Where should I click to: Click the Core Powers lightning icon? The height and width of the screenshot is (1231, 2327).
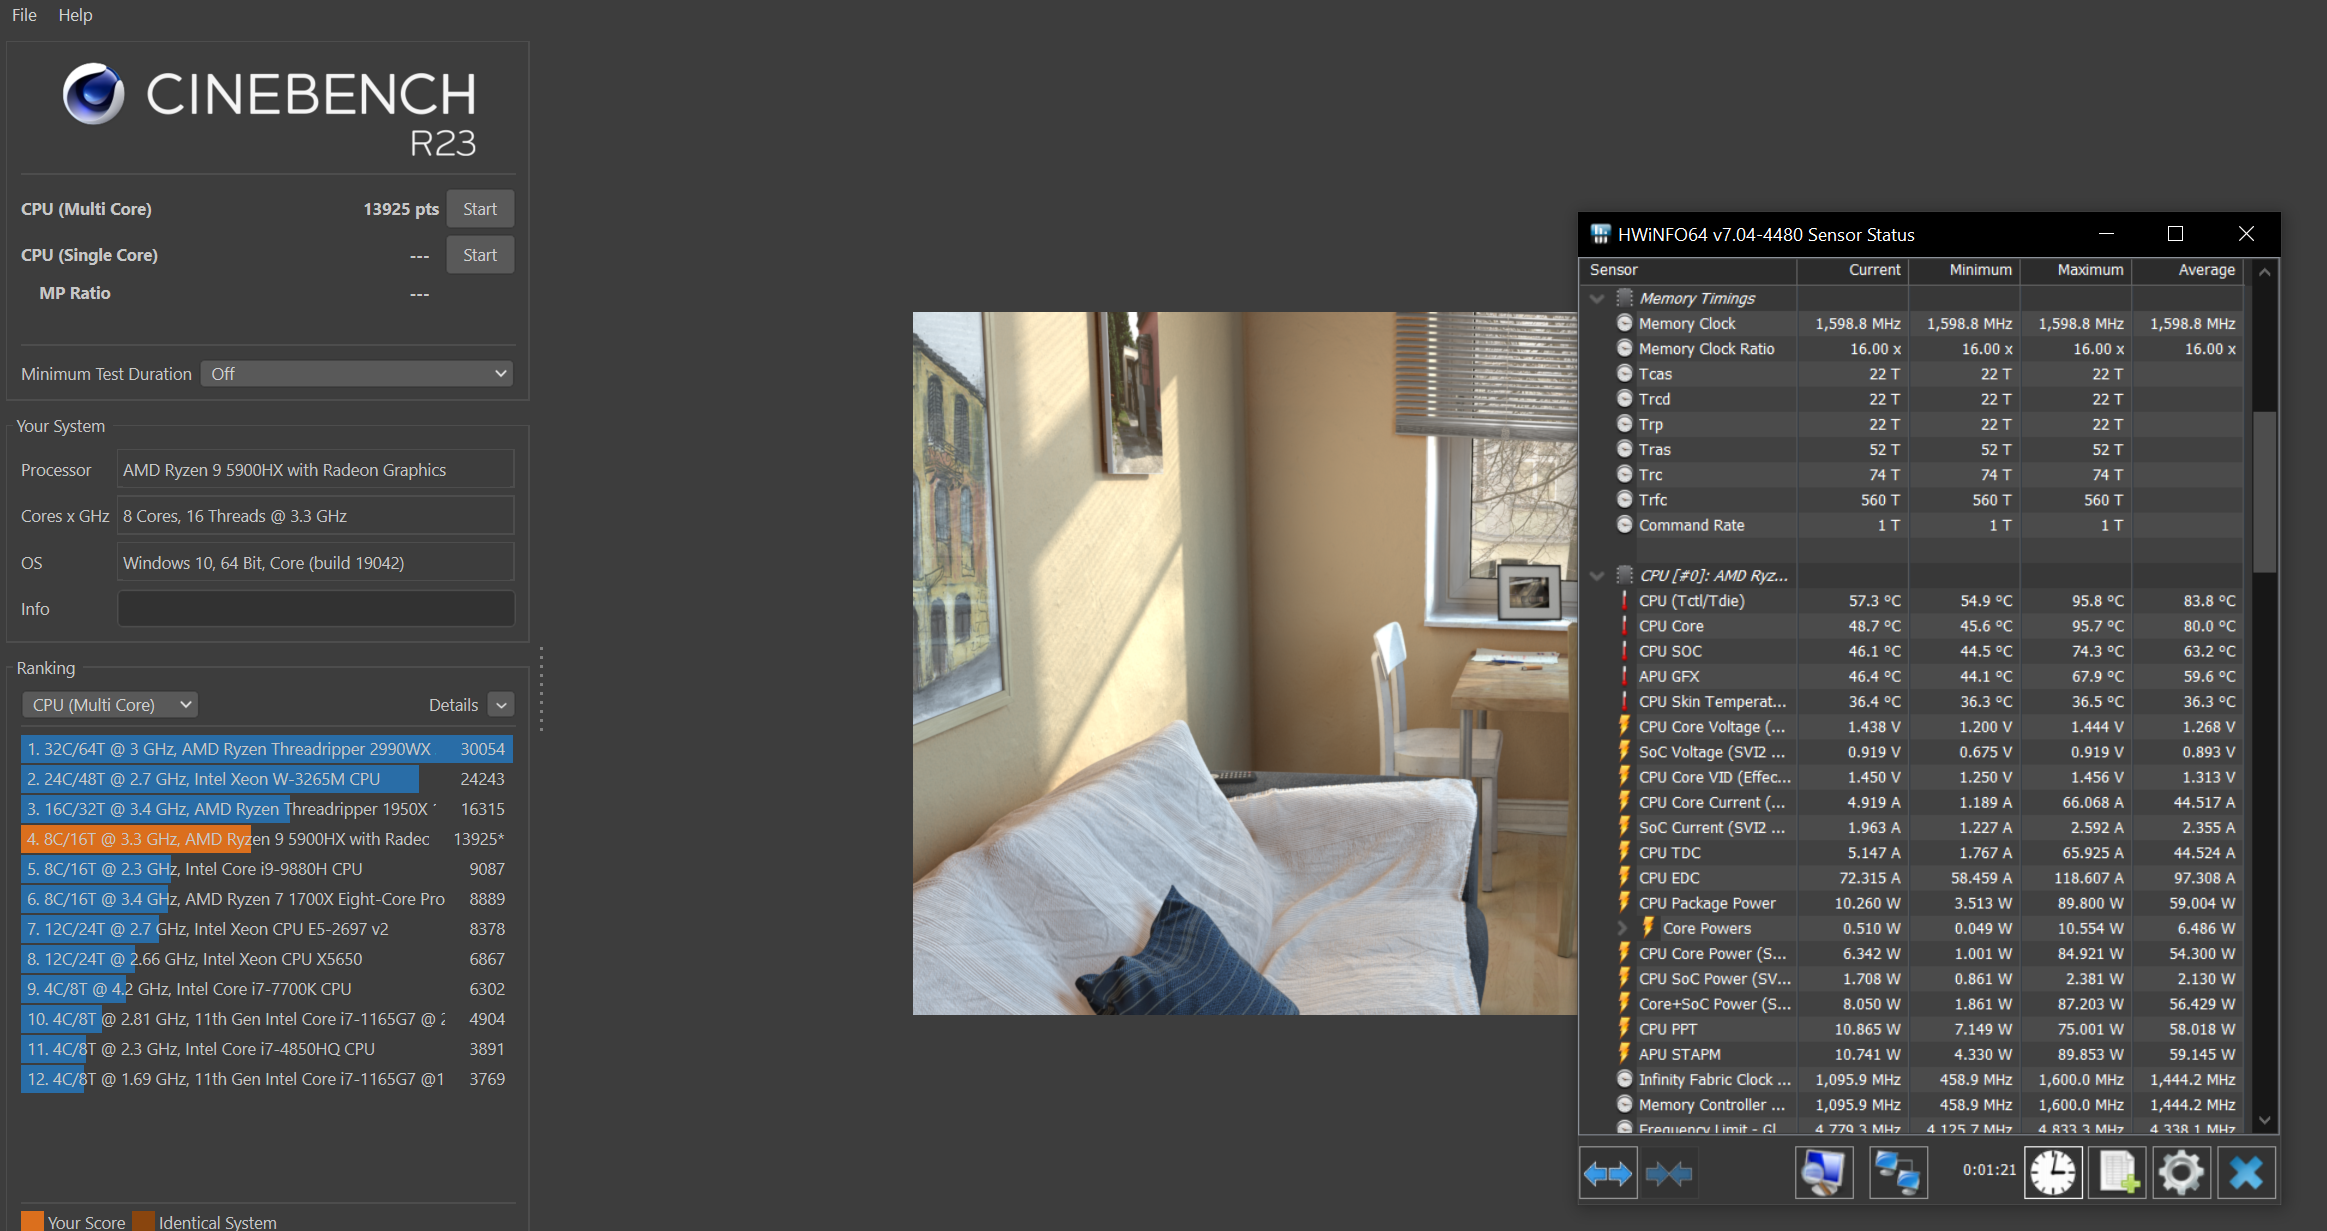tap(1648, 927)
